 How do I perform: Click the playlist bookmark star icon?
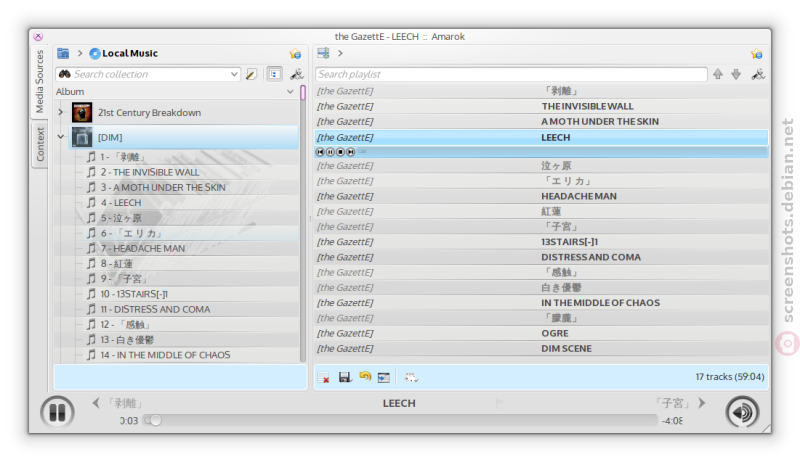[756, 54]
